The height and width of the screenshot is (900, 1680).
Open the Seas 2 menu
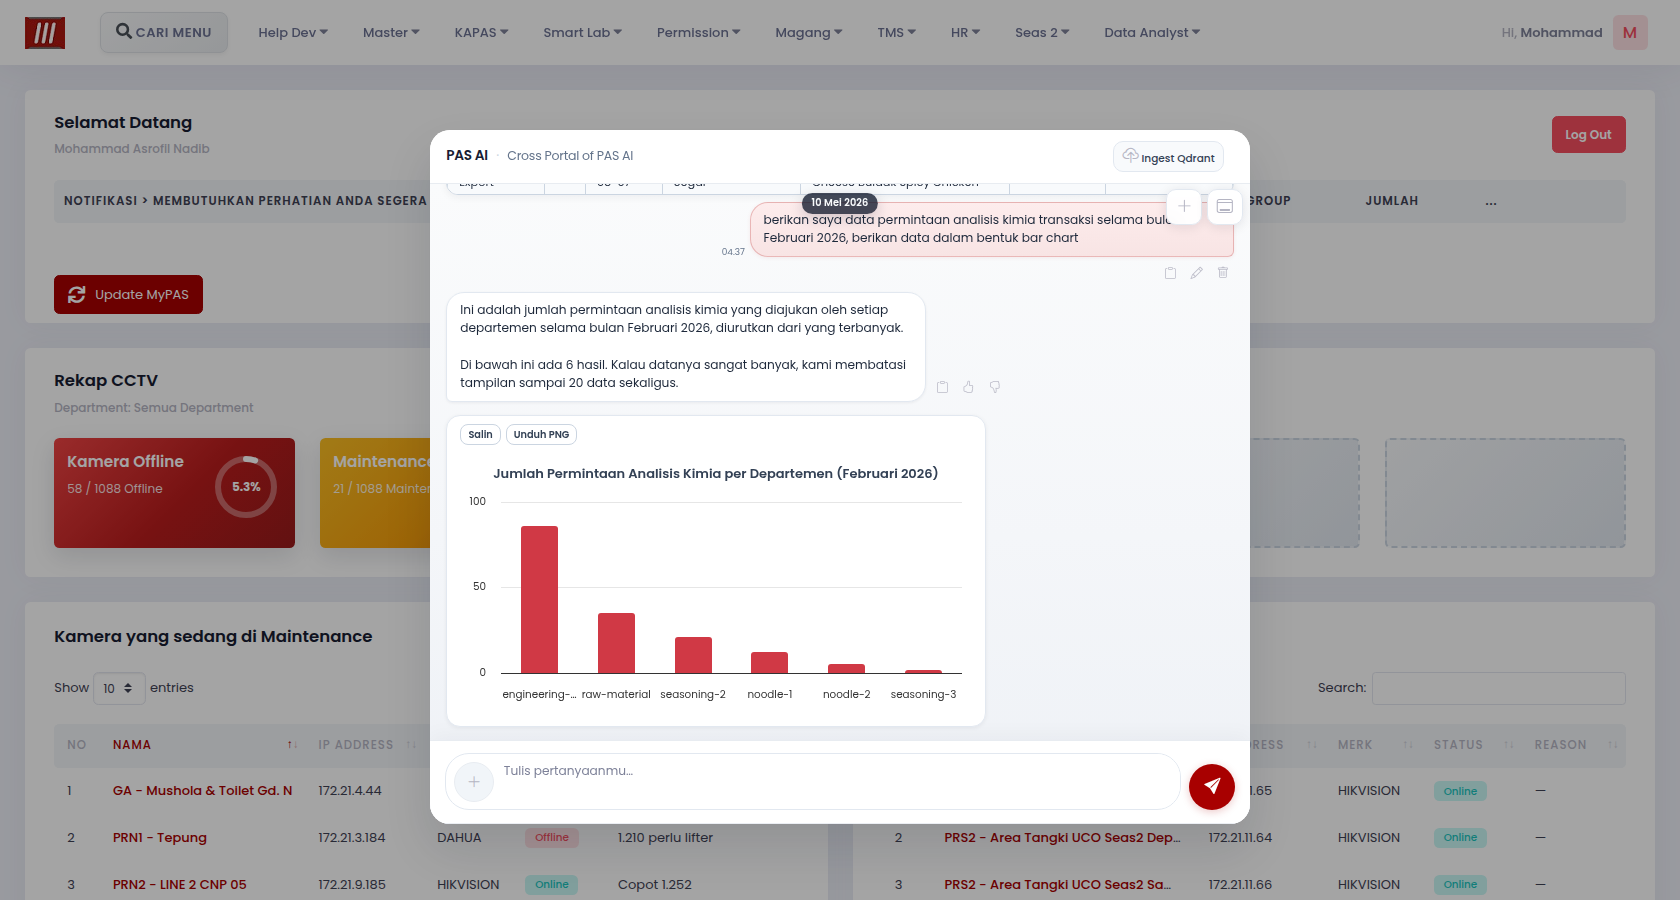(1042, 33)
